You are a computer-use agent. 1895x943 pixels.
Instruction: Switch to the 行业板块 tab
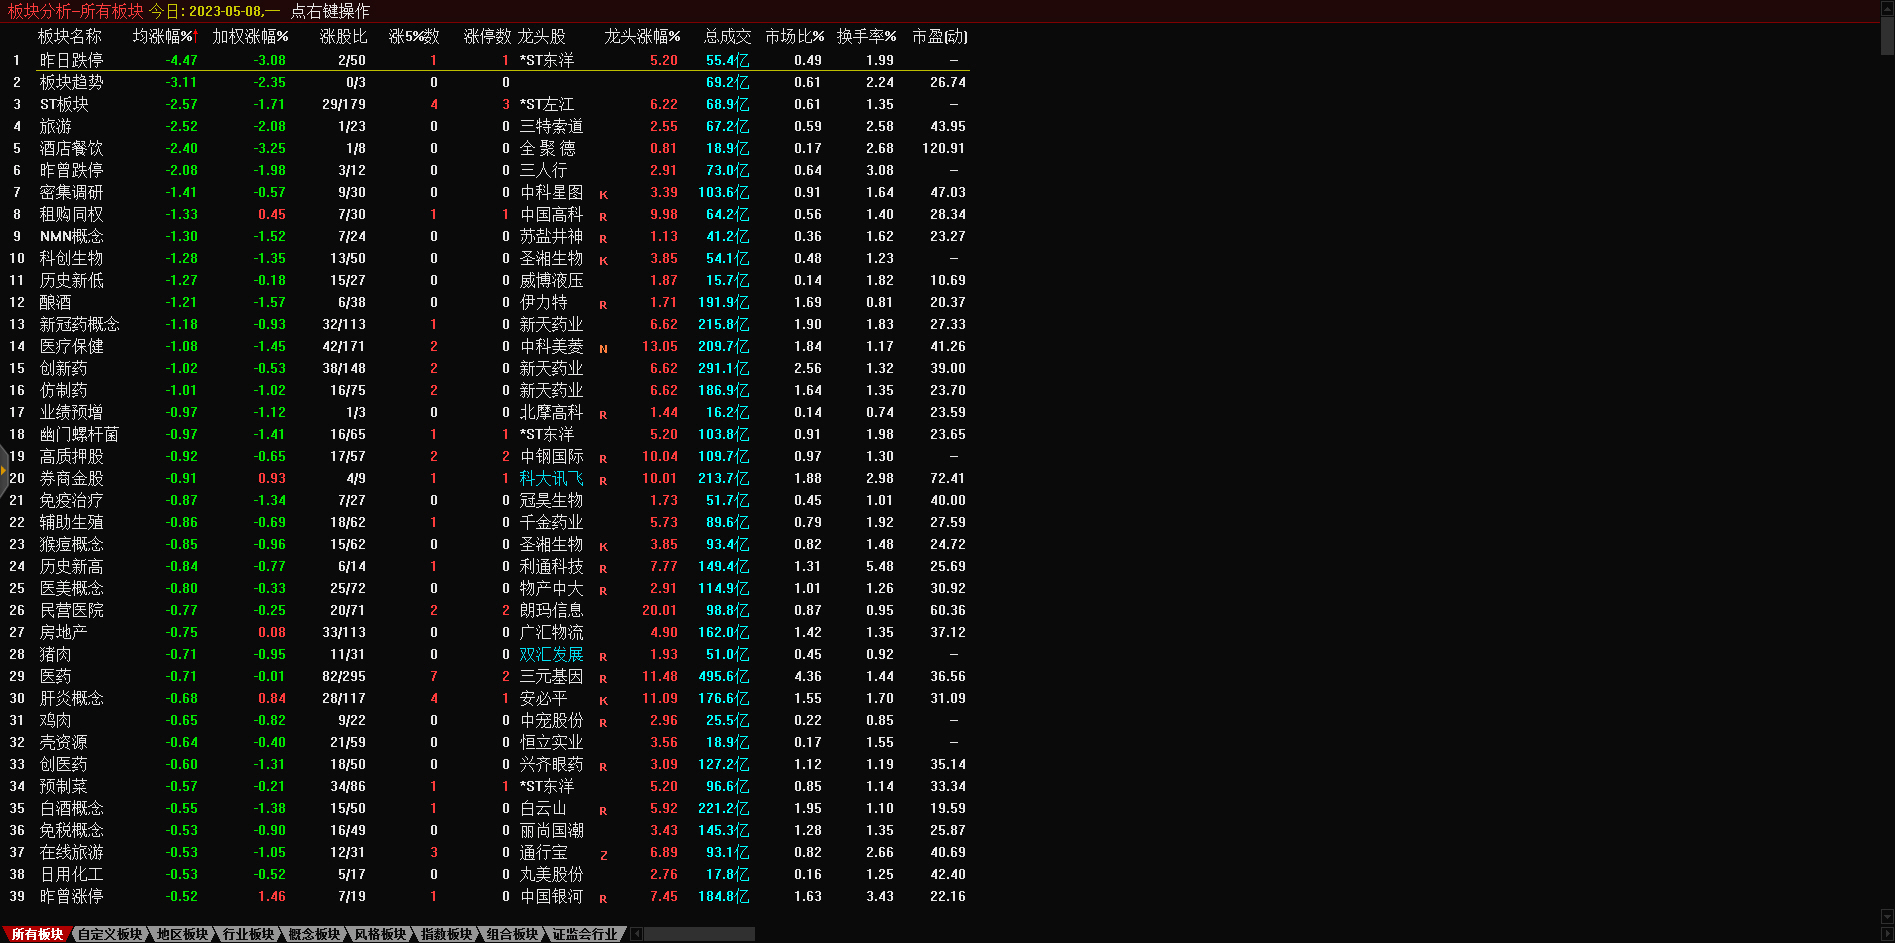click(248, 934)
